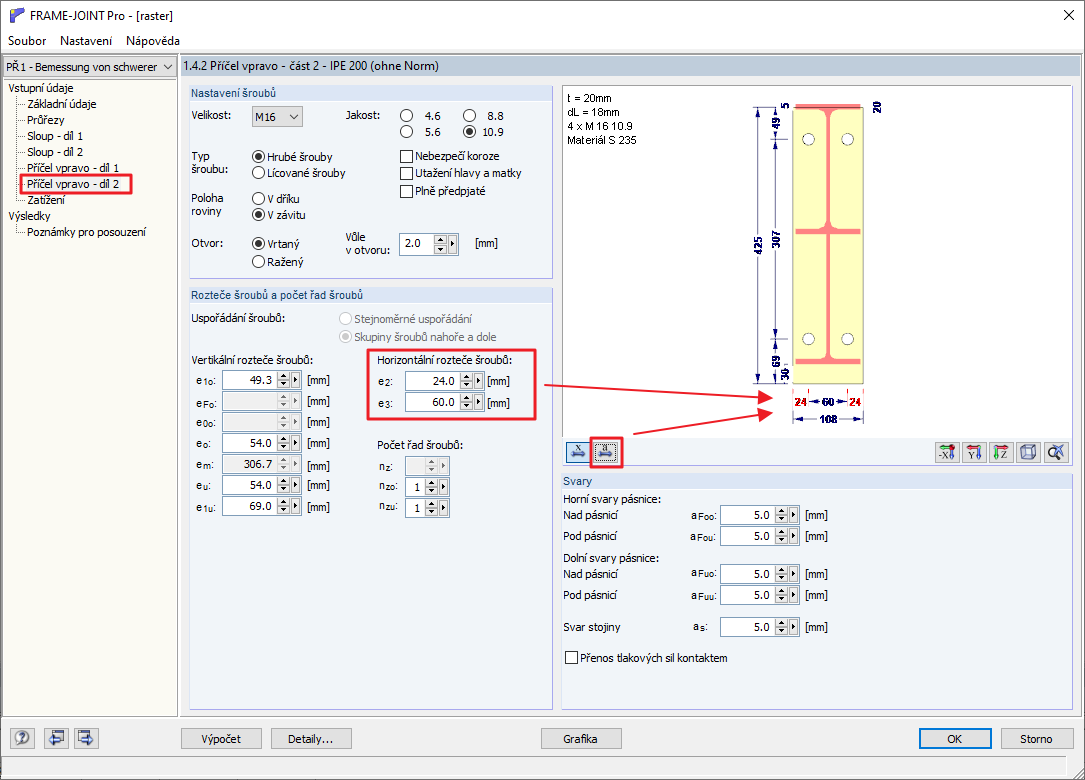The width and height of the screenshot is (1085, 780).
Task: Select Zatížení in tree
Action: [x=46, y=200]
